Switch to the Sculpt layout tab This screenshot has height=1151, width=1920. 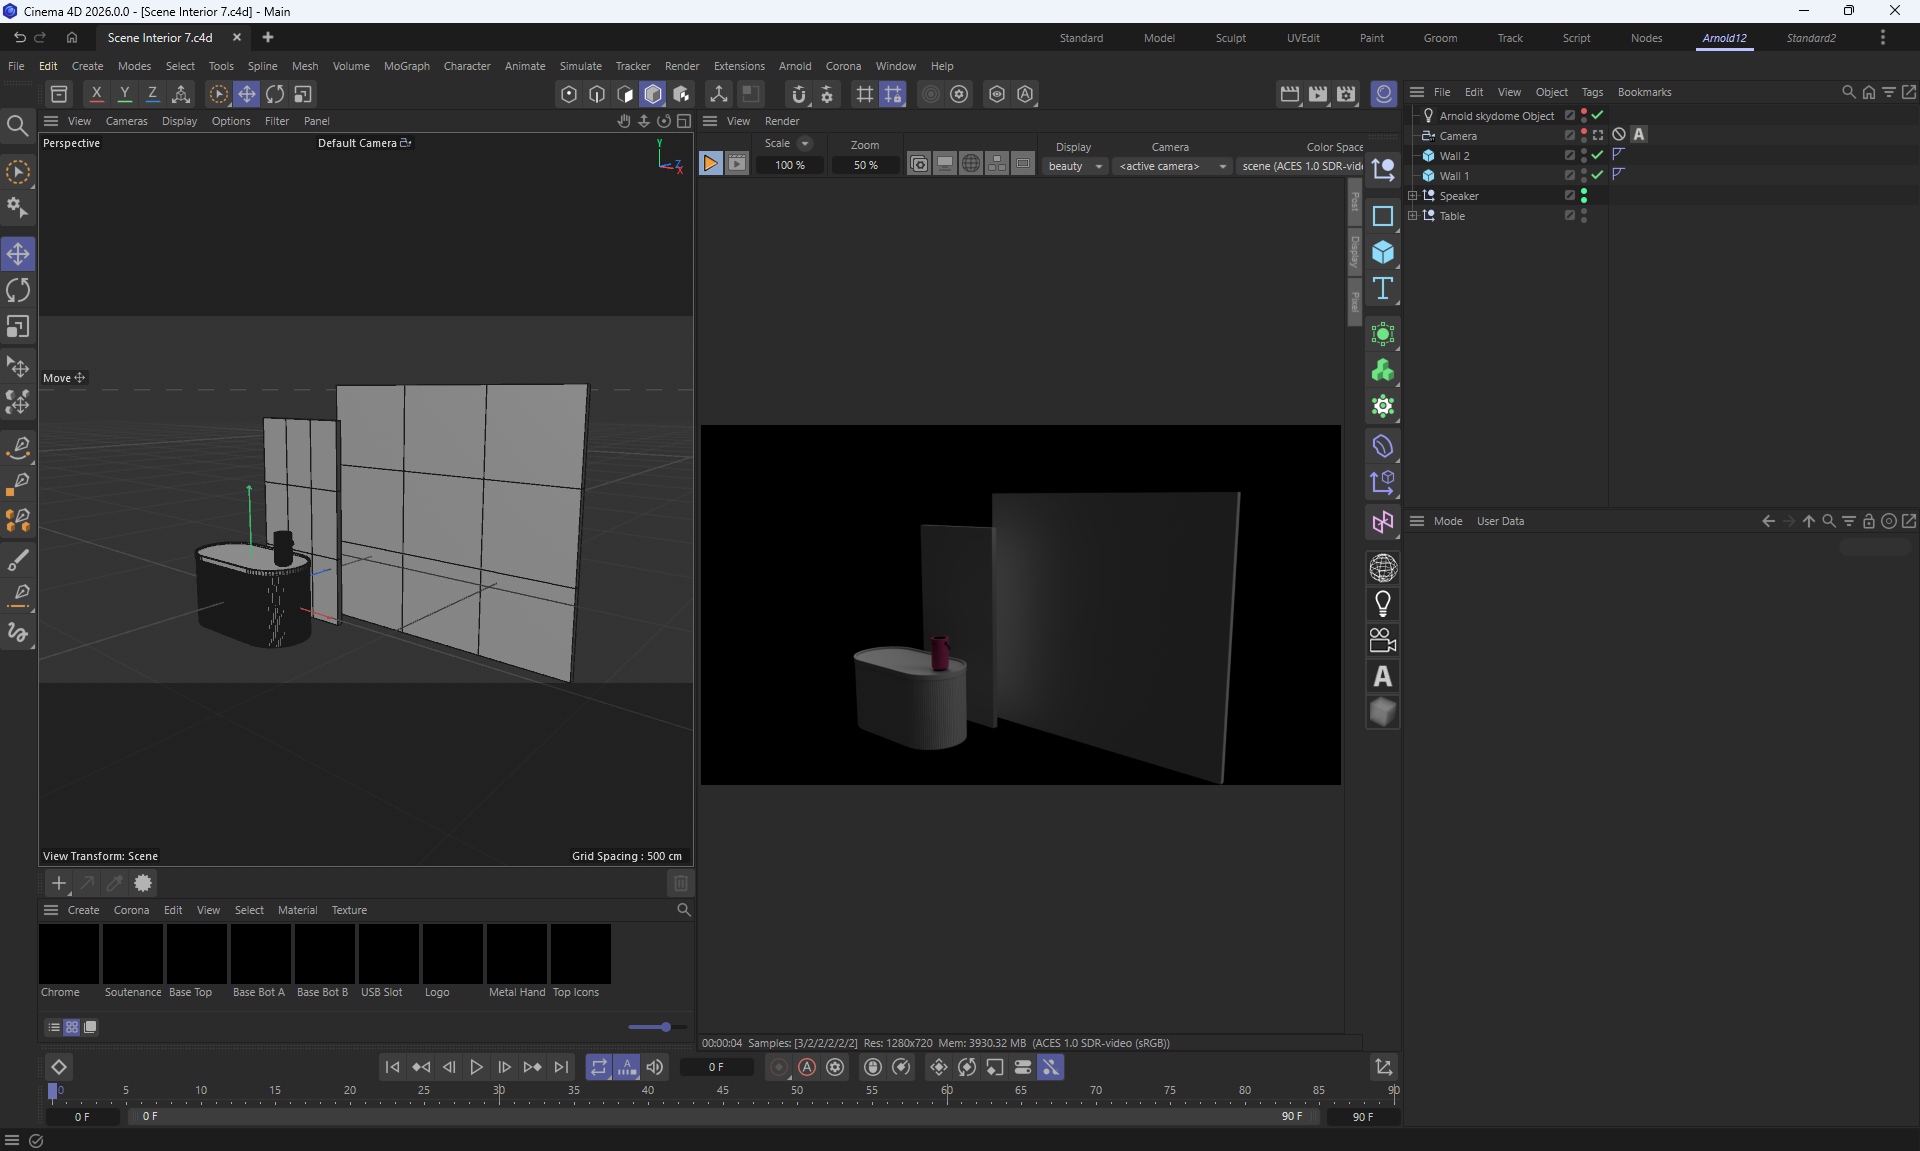[1230, 38]
